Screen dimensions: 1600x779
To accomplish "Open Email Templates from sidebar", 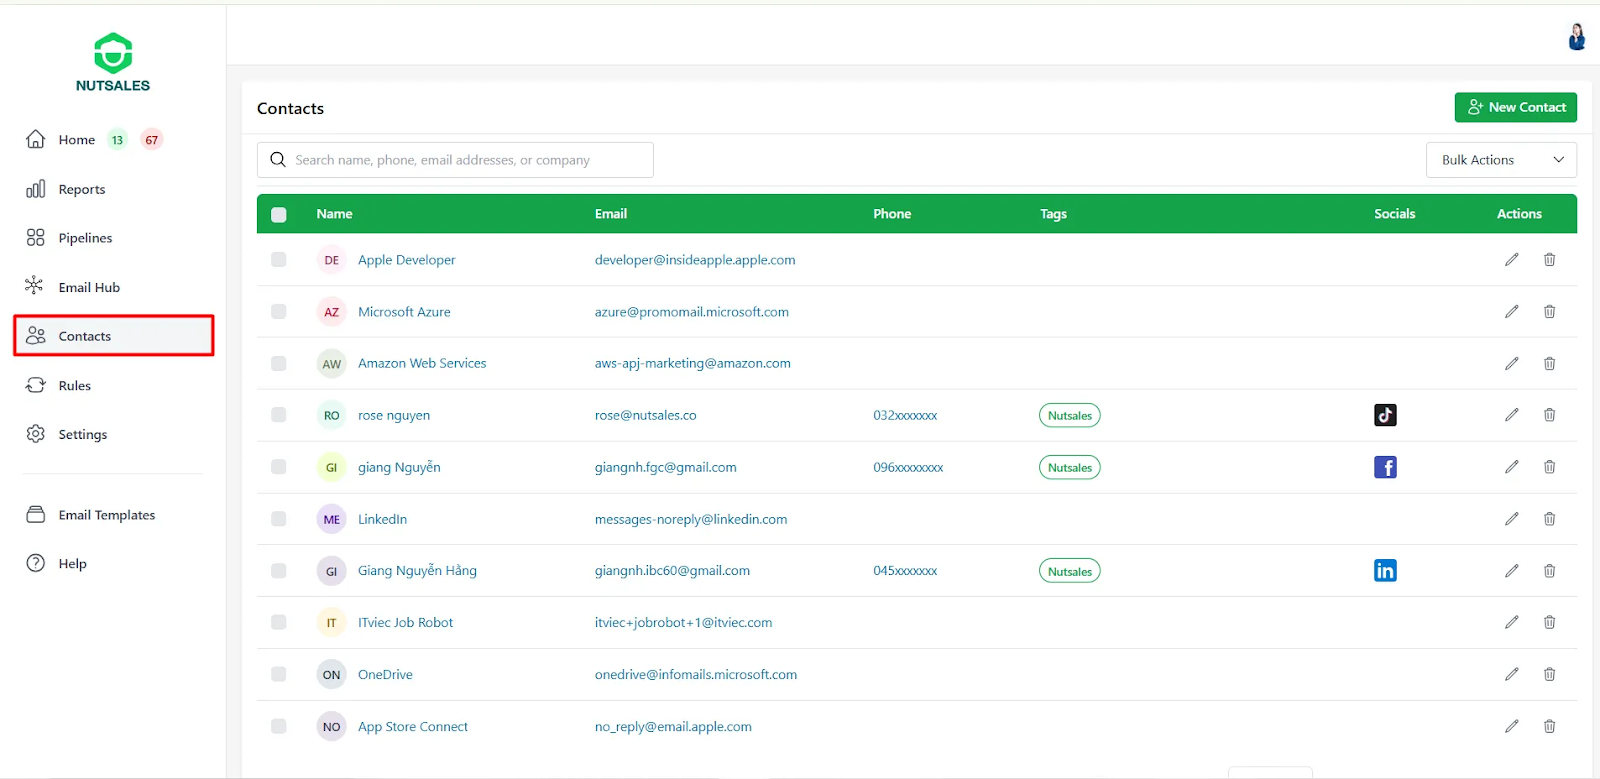I will (106, 515).
